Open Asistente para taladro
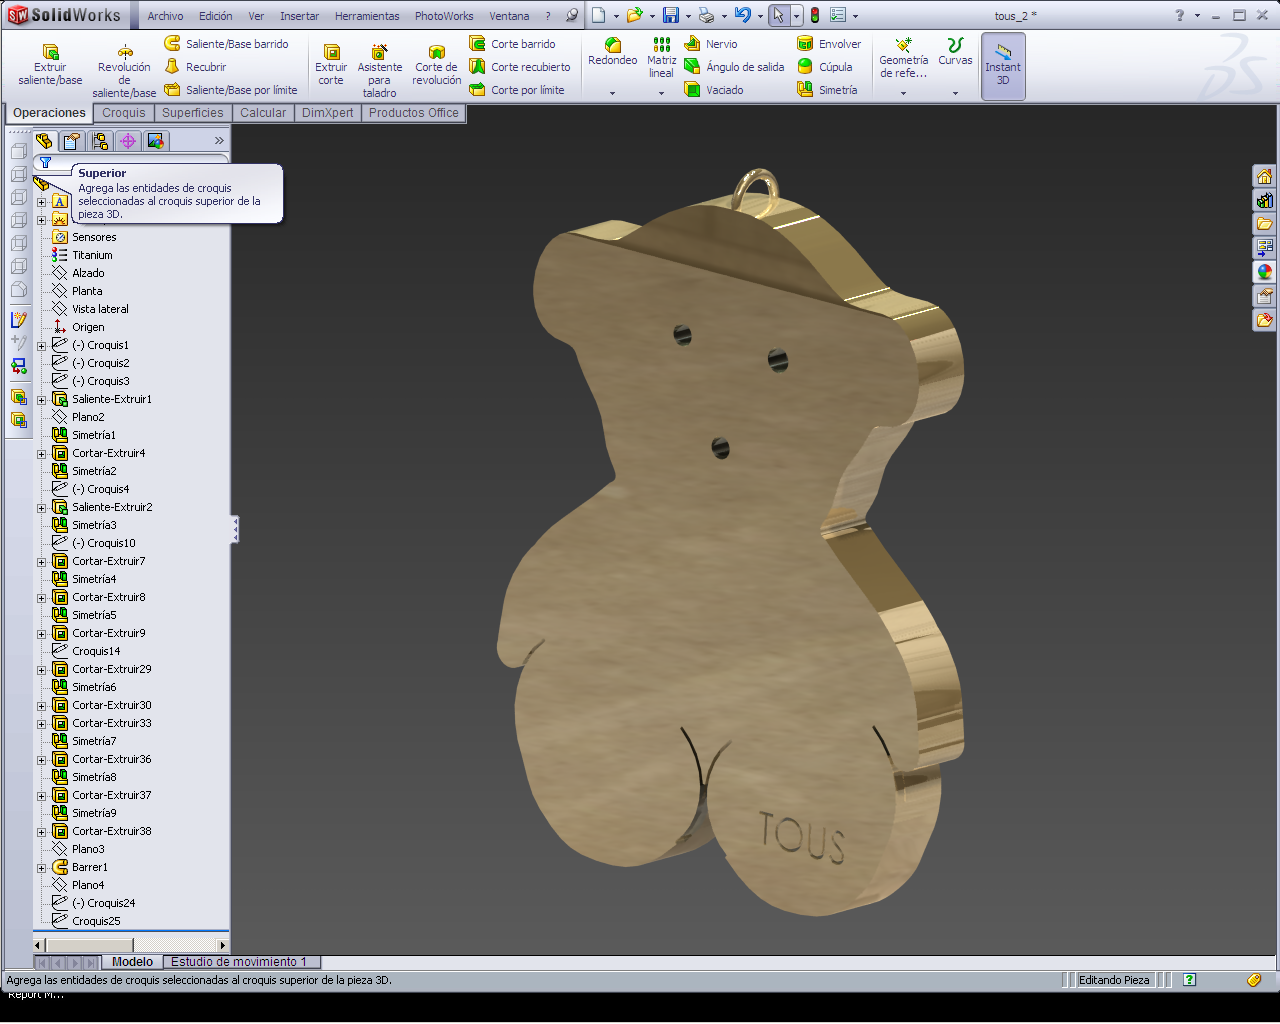The image size is (1280, 1024). coord(379,71)
